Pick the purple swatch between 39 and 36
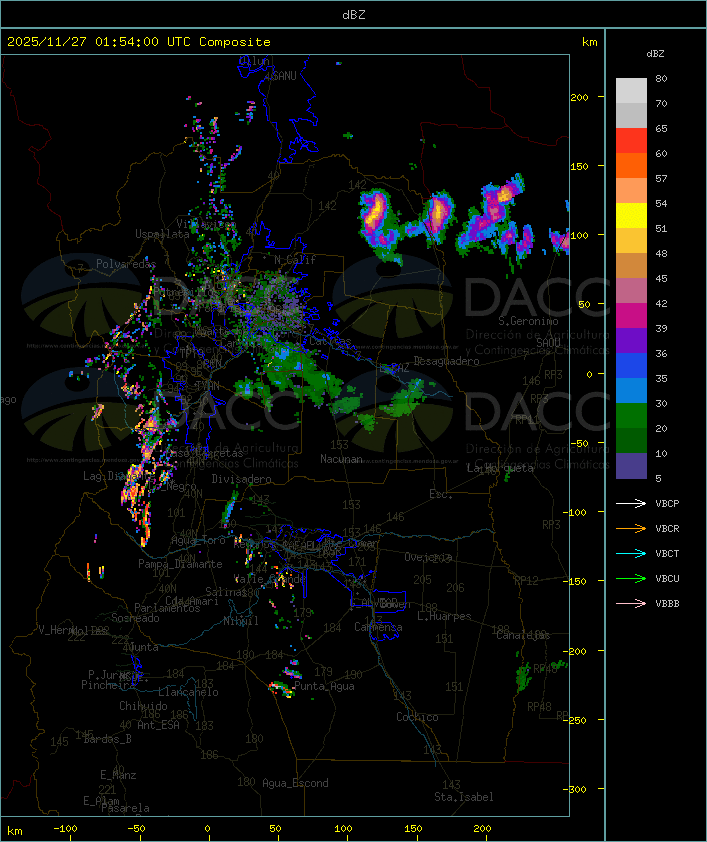This screenshot has height=842, width=707. pos(631,340)
